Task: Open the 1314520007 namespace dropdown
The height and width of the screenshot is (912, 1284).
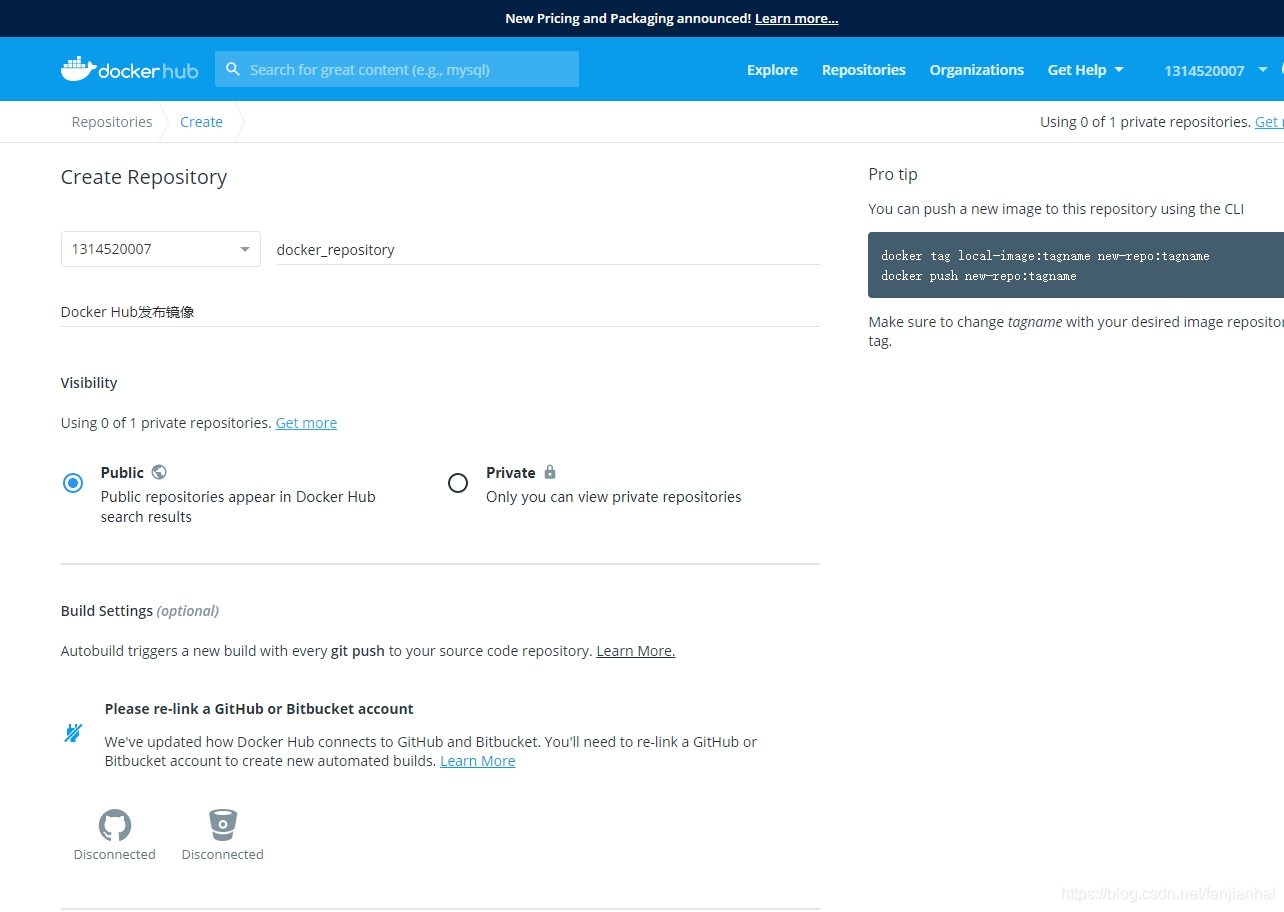Action: pyautogui.click(x=160, y=249)
